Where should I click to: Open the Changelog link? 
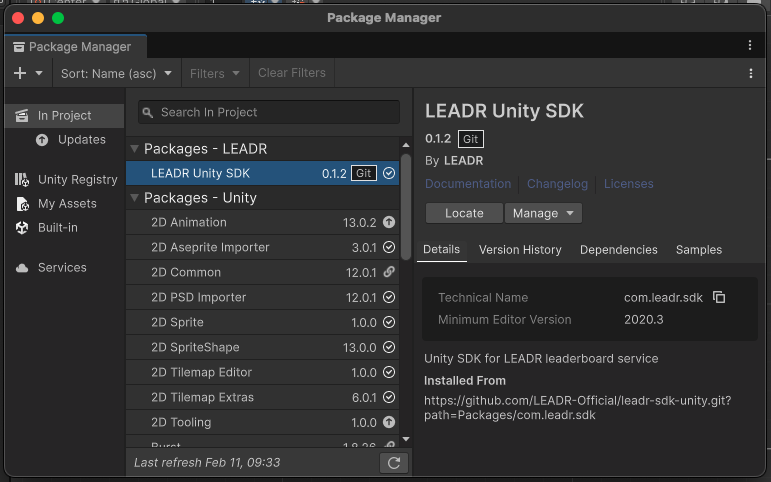pos(557,184)
